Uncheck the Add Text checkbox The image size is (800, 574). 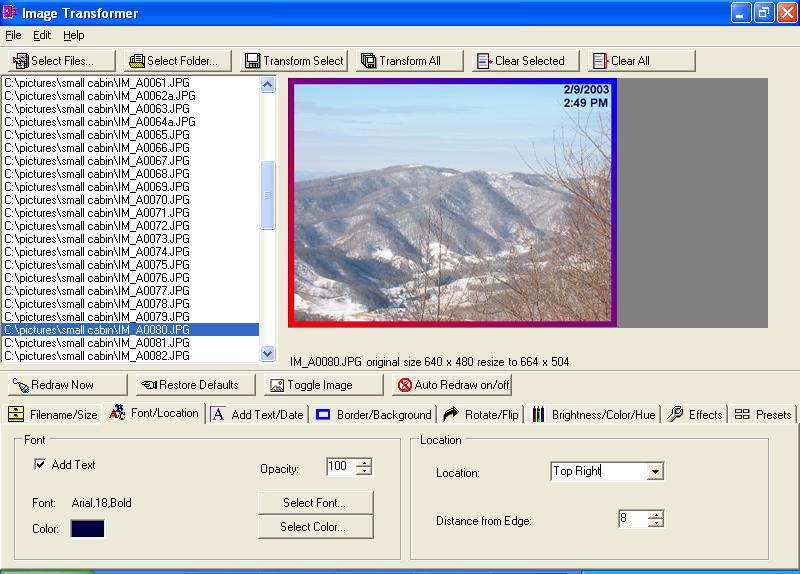[40, 464]
